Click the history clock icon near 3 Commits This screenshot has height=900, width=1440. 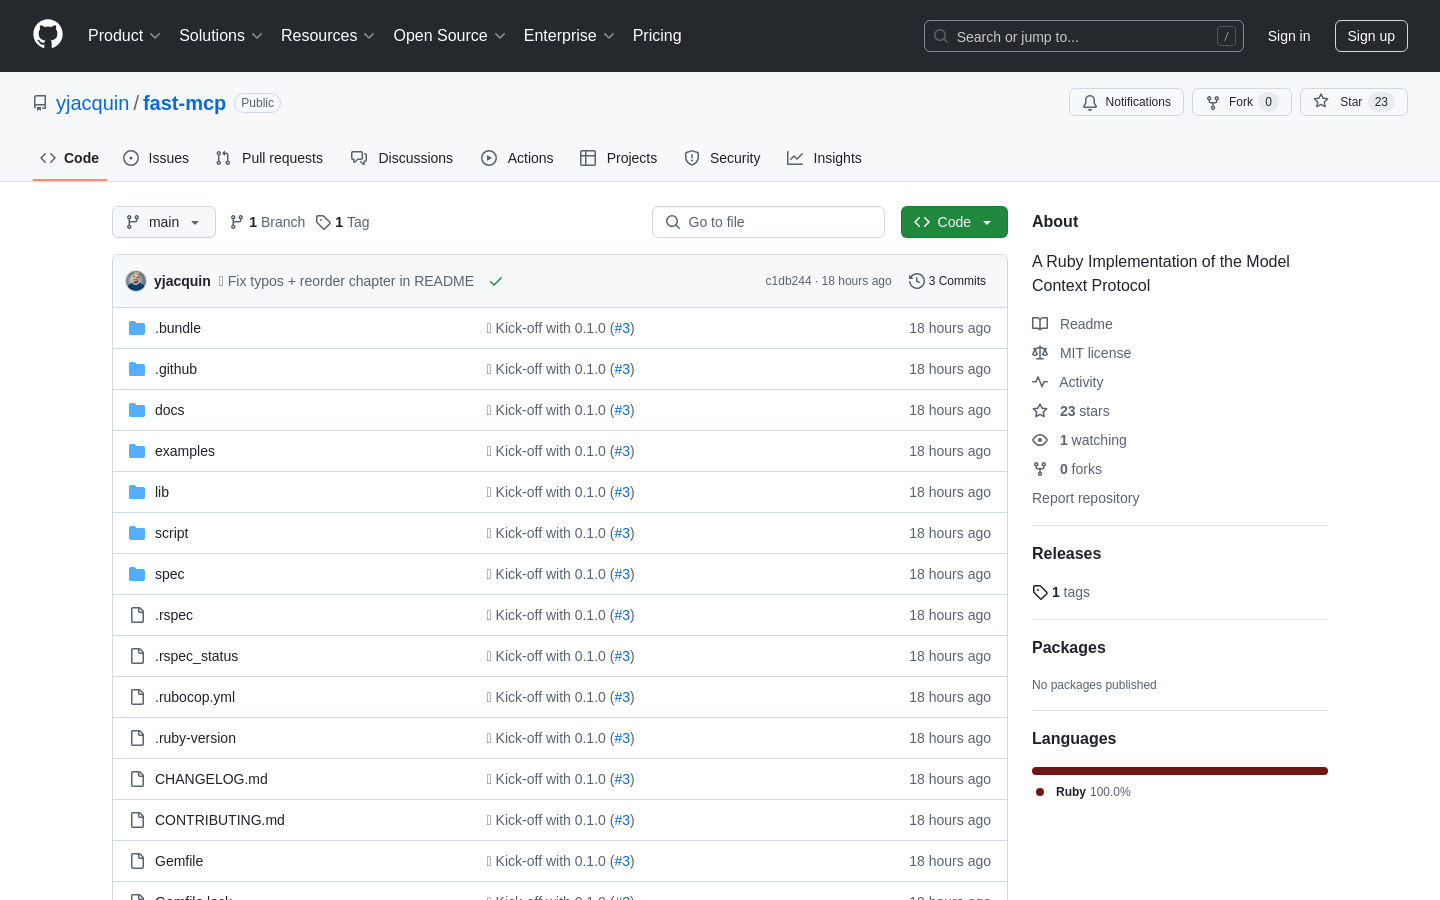pos(916,281)
